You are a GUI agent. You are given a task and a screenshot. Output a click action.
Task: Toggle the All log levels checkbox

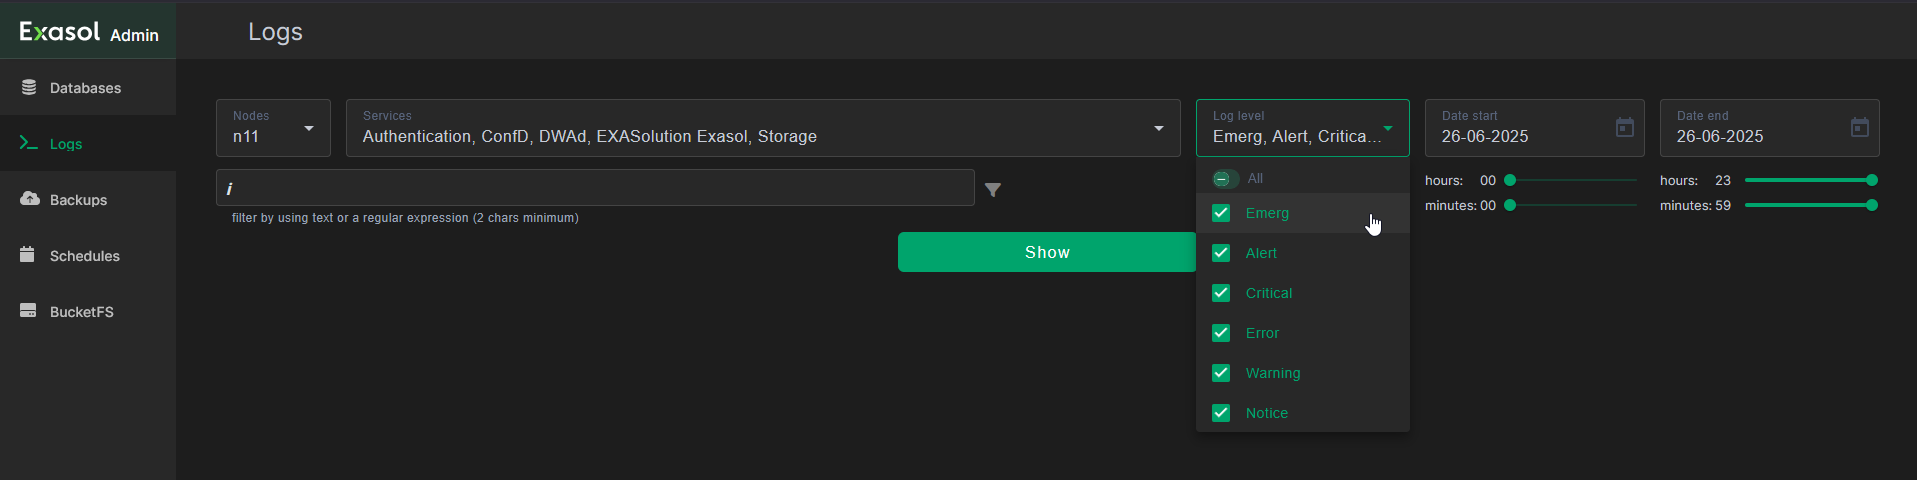click(1221, 179)
